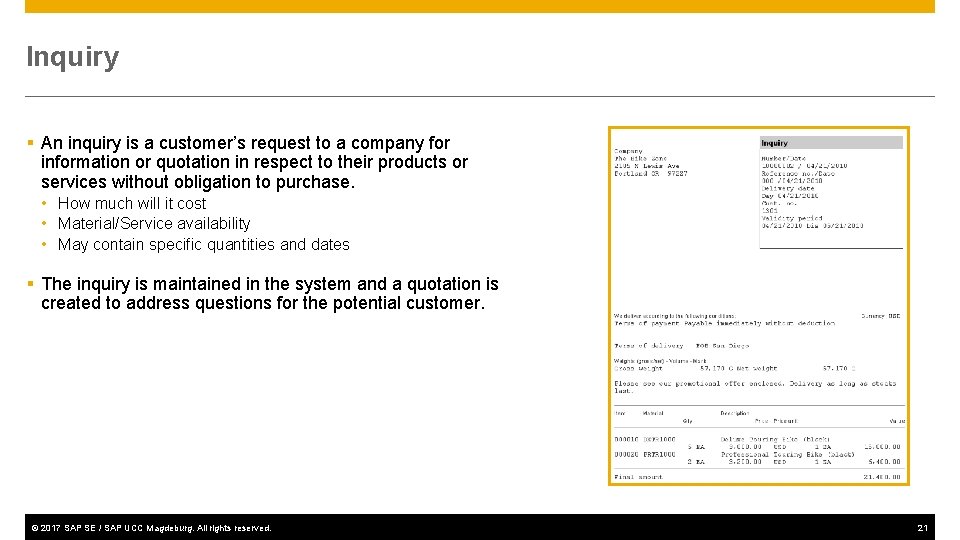Image resolution: width=960 pixels, height=540 pixels.
Task: Click the first bullet paragraph defining an inquiry
Action: (x=254, y=162)
